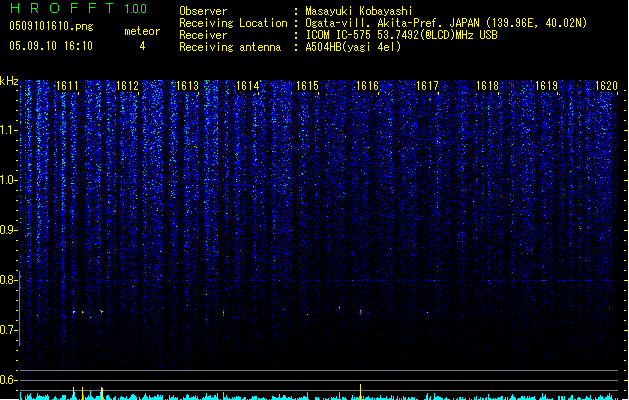This screenshot has height=400, width=629.
Task: Click the meteor count value 4
Action: (x=142, y=46)
